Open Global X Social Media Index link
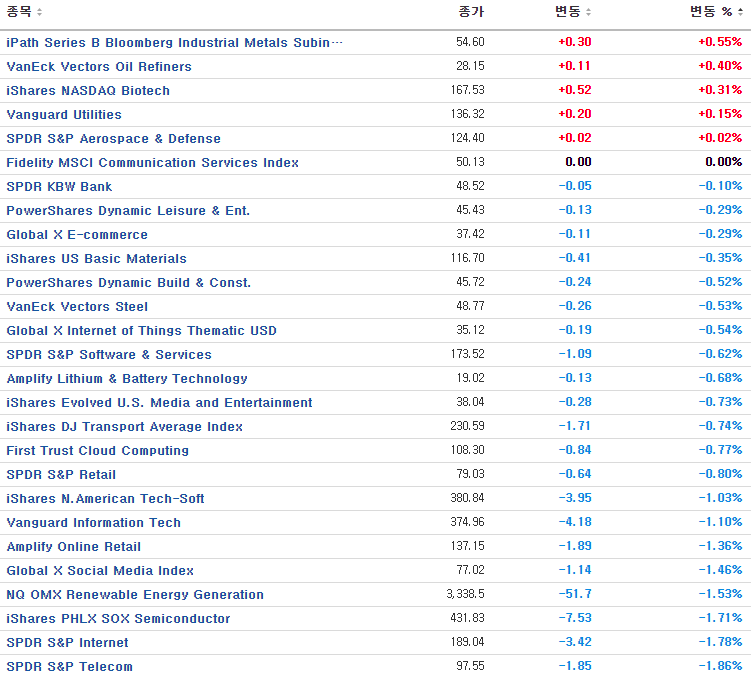The image size is (751, 682). tap(100, 570)
